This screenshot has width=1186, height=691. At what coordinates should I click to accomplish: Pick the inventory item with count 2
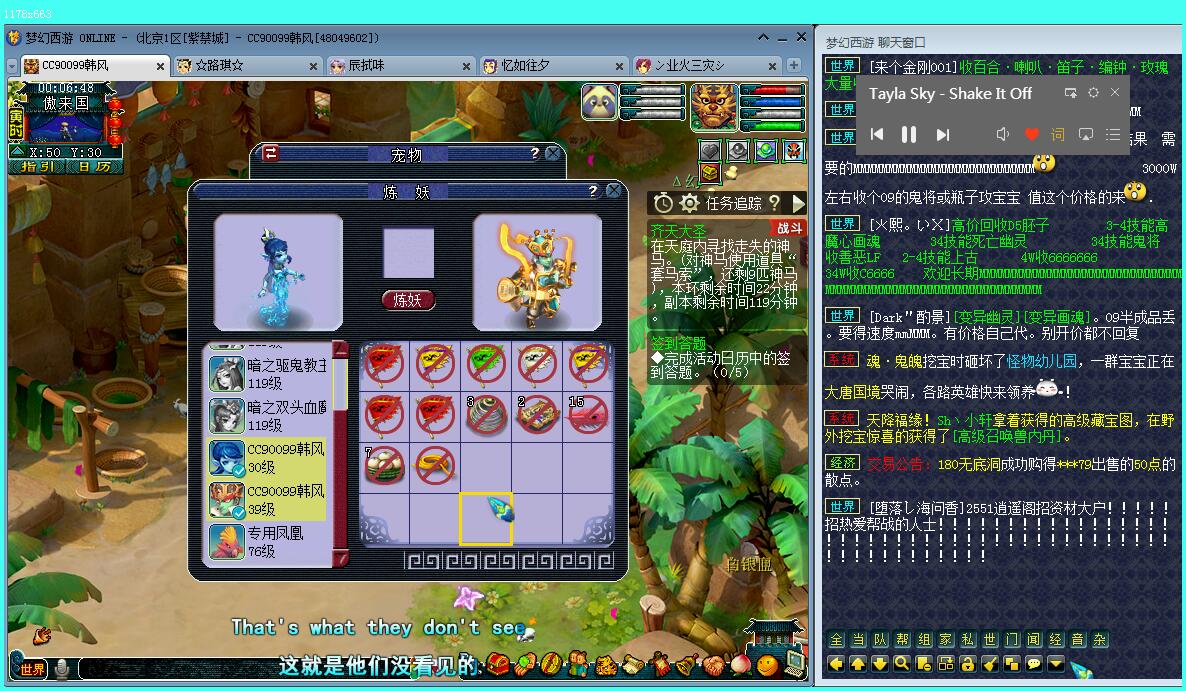(x=536, y=414)
